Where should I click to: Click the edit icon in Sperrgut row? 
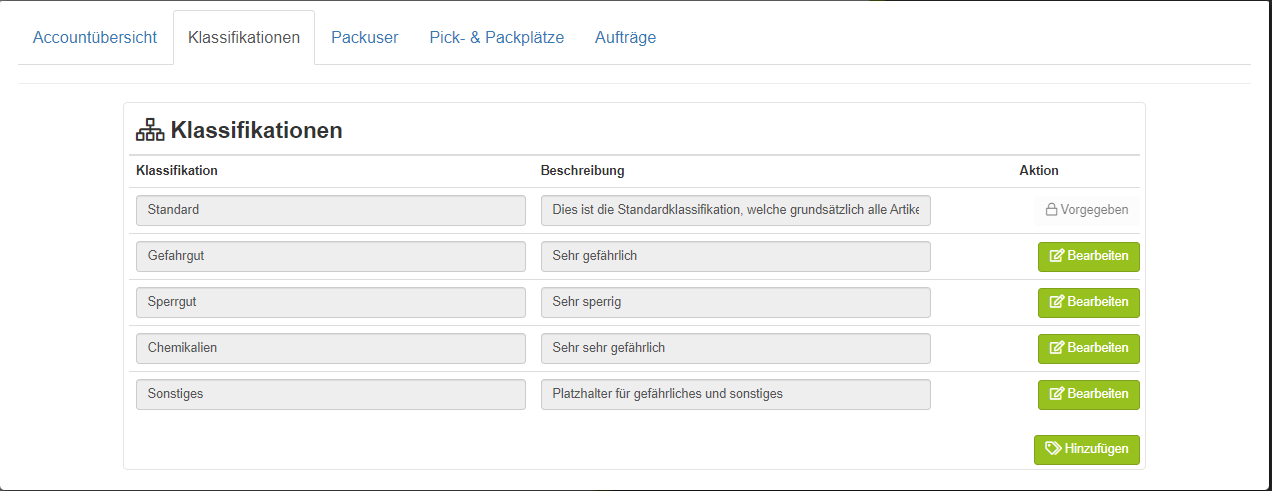1056,302
